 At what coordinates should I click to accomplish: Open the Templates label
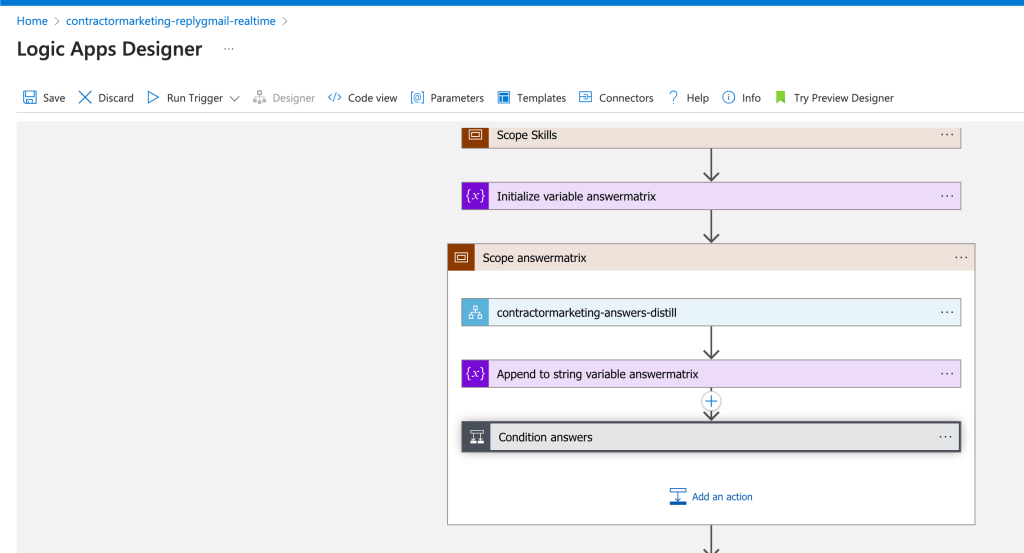pyautogui.click(x=541, y=98)
